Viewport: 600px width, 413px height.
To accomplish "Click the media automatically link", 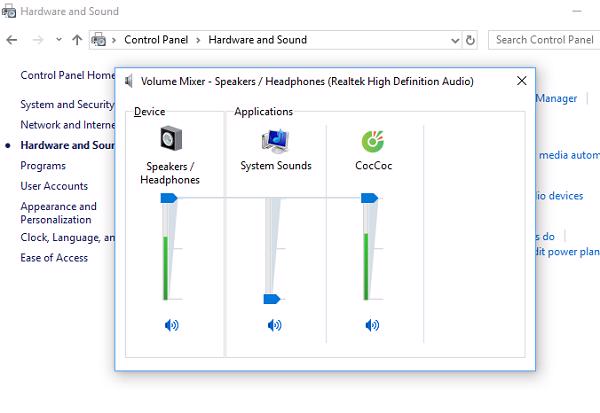I will coord(568,155).
